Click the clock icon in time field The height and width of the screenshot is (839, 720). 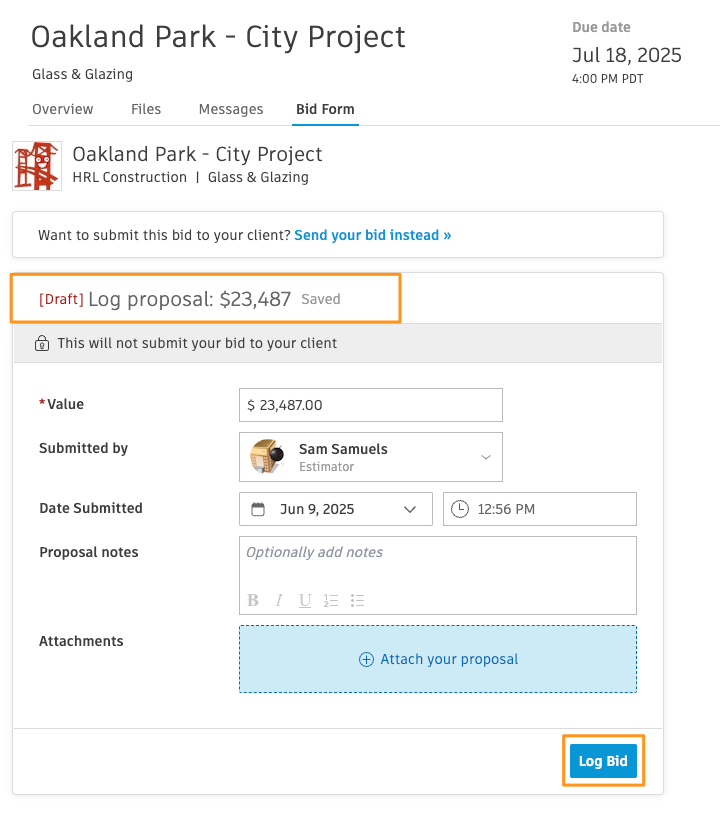(x=460, y=509)
